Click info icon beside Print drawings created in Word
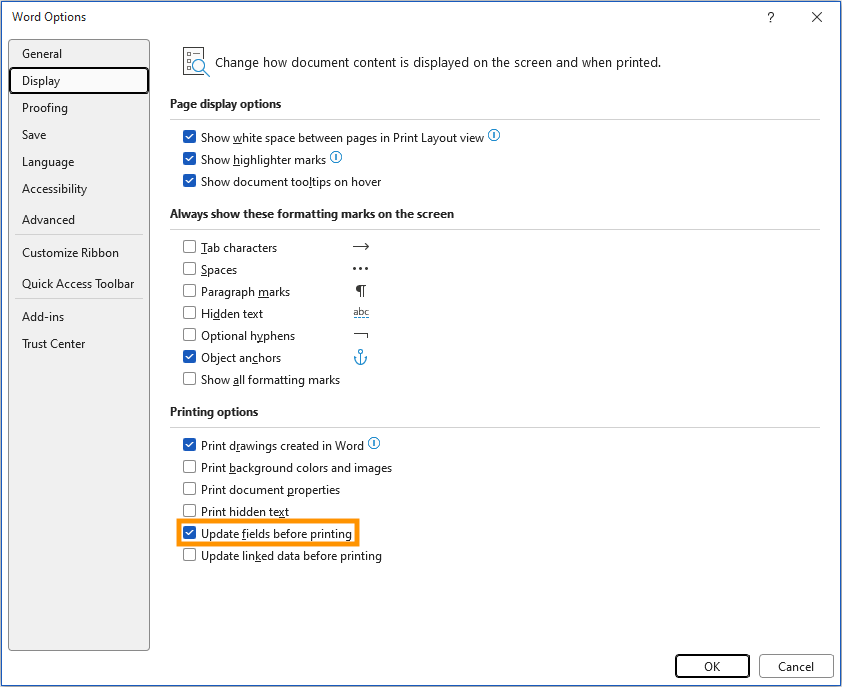842x687 pixels. (374, 444)
